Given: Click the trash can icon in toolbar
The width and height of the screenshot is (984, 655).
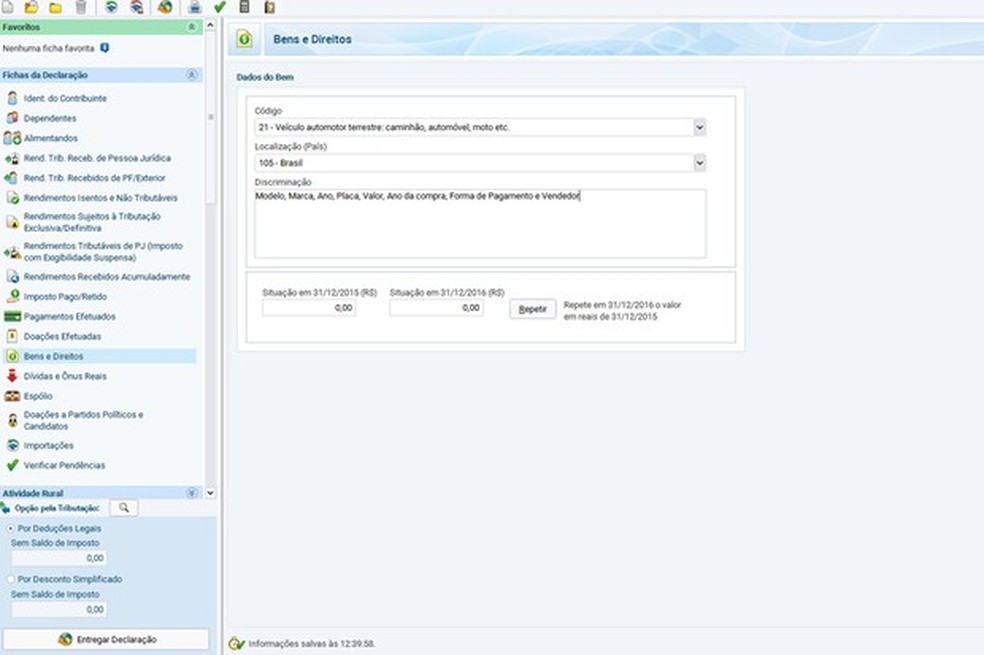Looking at the screenshot, I should (81, 7).
